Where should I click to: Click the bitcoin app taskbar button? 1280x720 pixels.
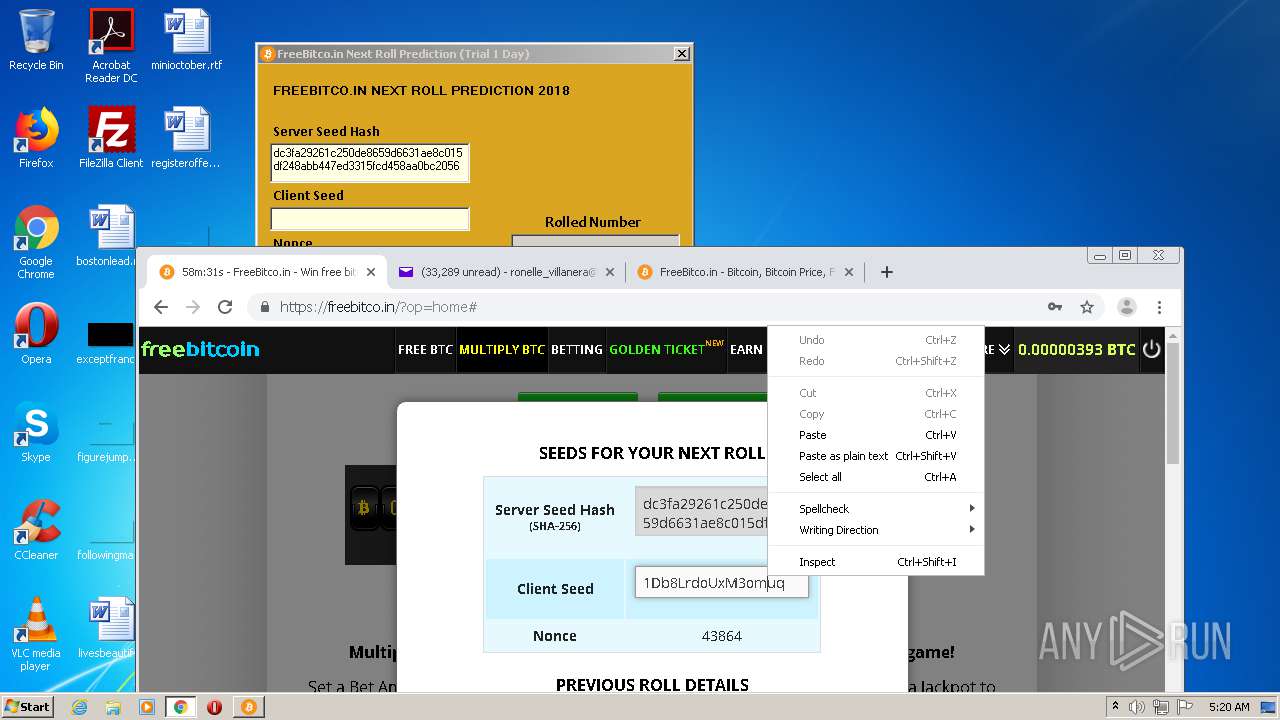pos(248,707)
